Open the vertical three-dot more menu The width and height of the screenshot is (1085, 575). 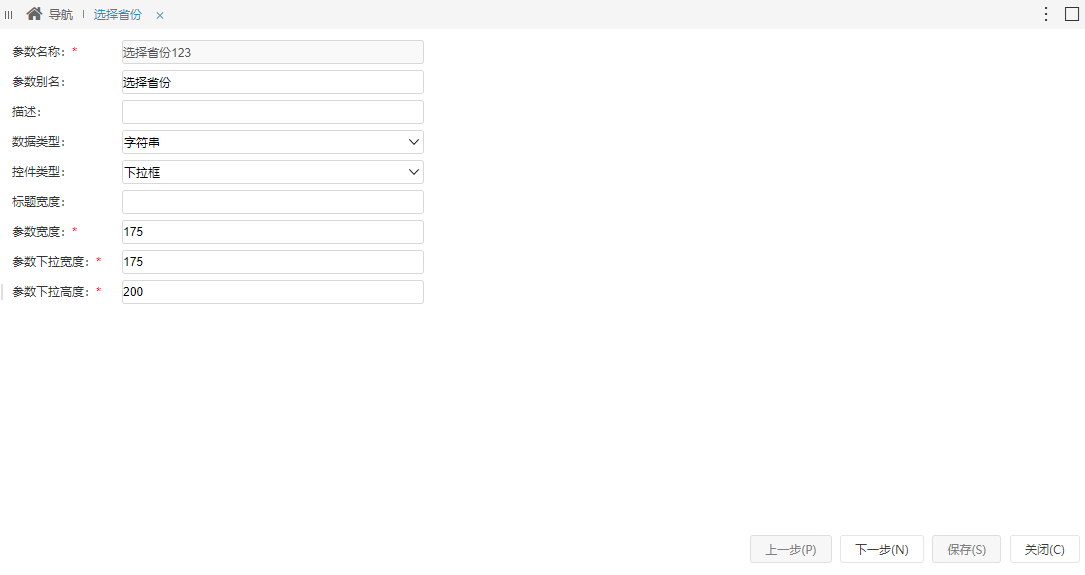click(1046, 14)
